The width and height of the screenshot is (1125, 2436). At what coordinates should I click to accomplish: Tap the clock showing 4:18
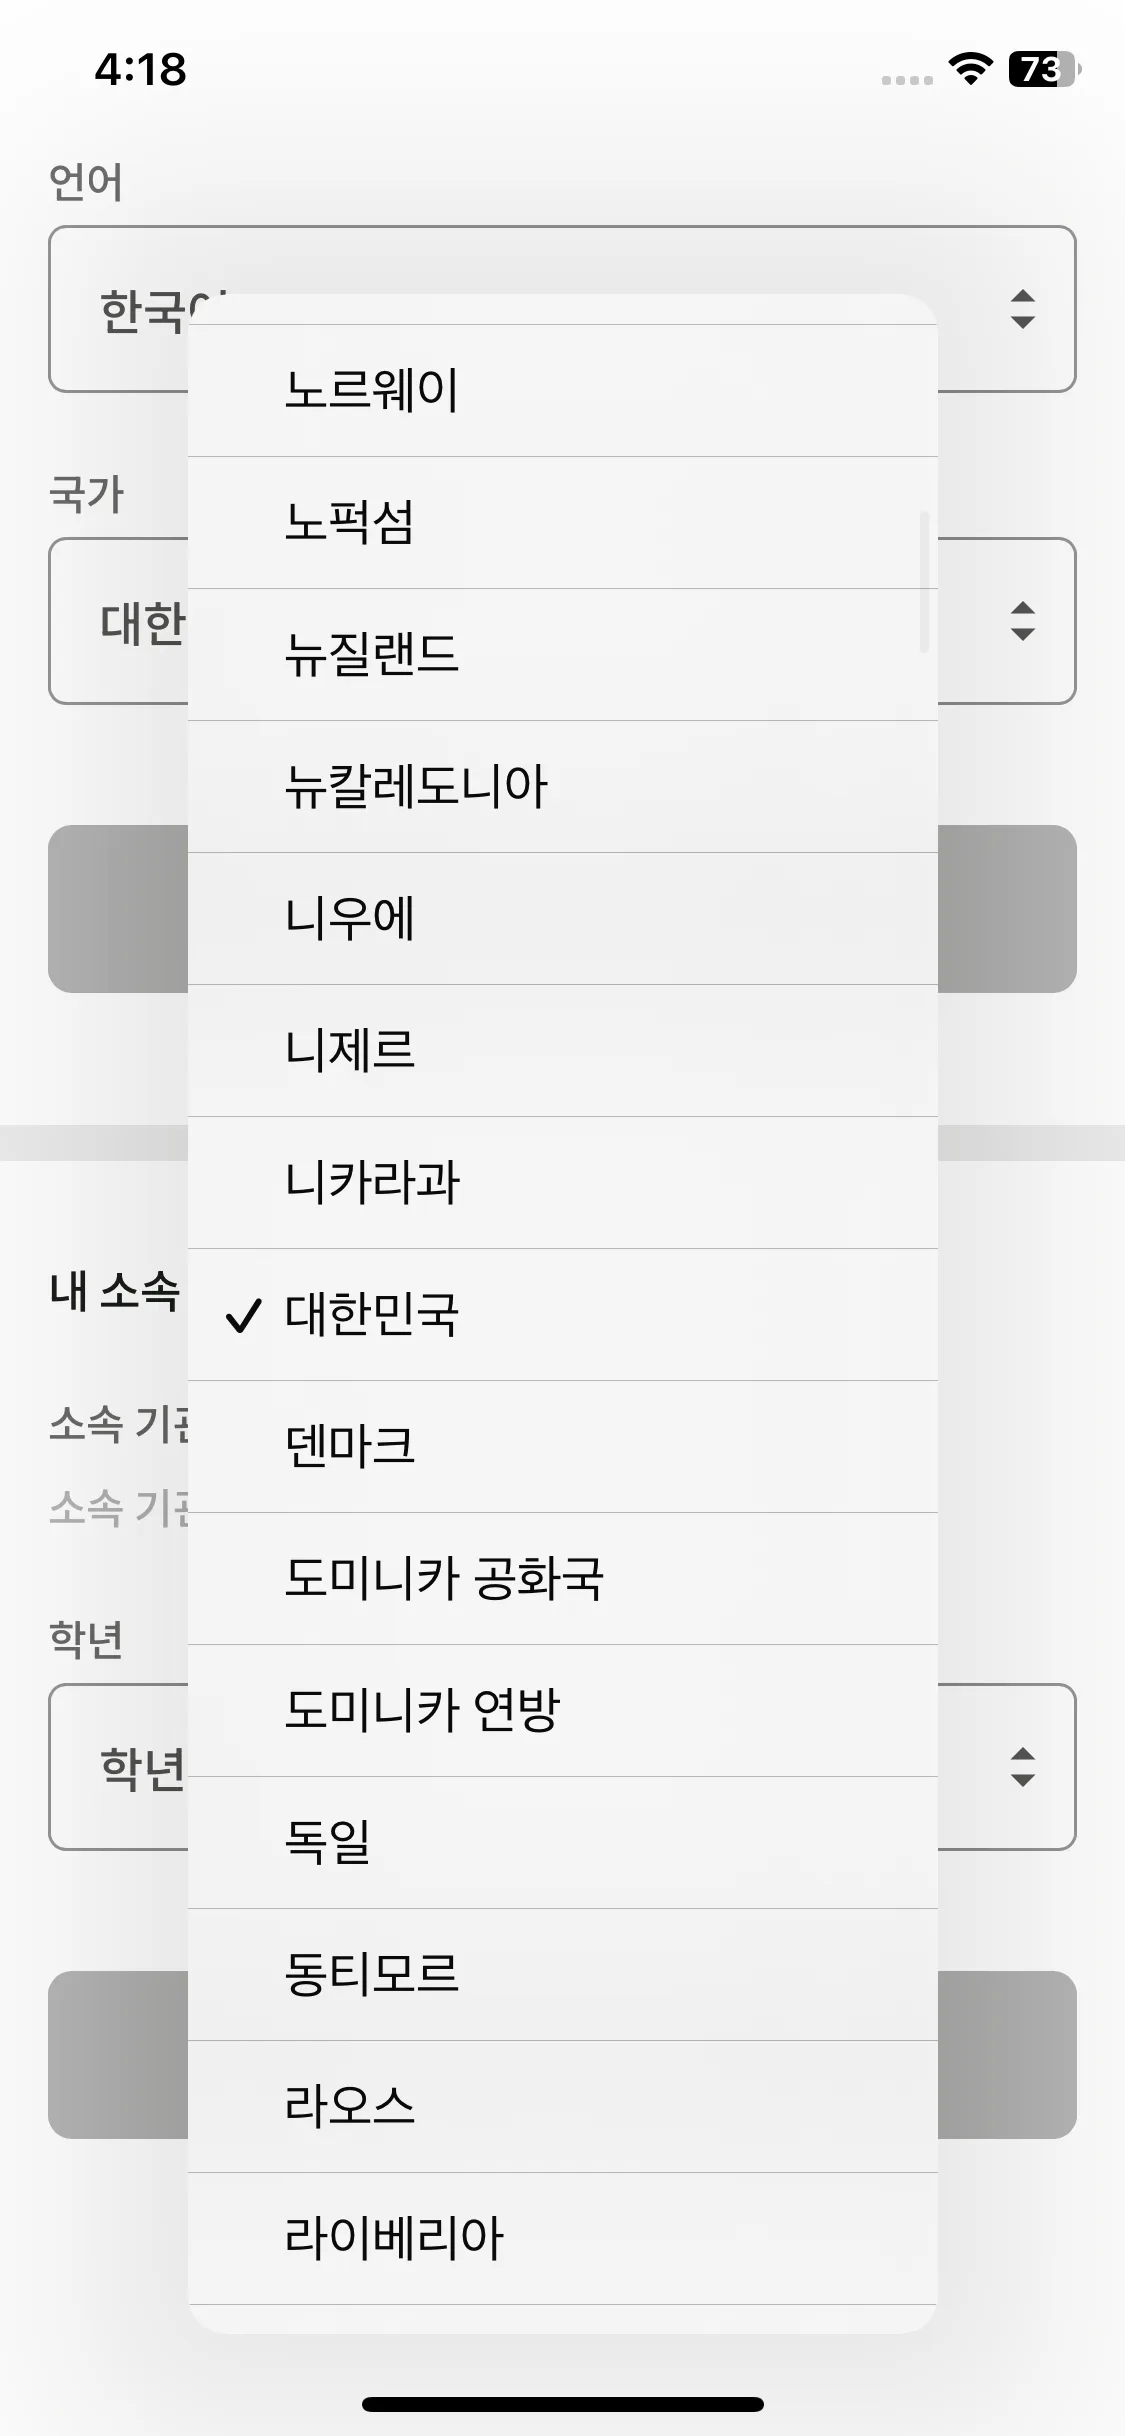coord(140,70)
